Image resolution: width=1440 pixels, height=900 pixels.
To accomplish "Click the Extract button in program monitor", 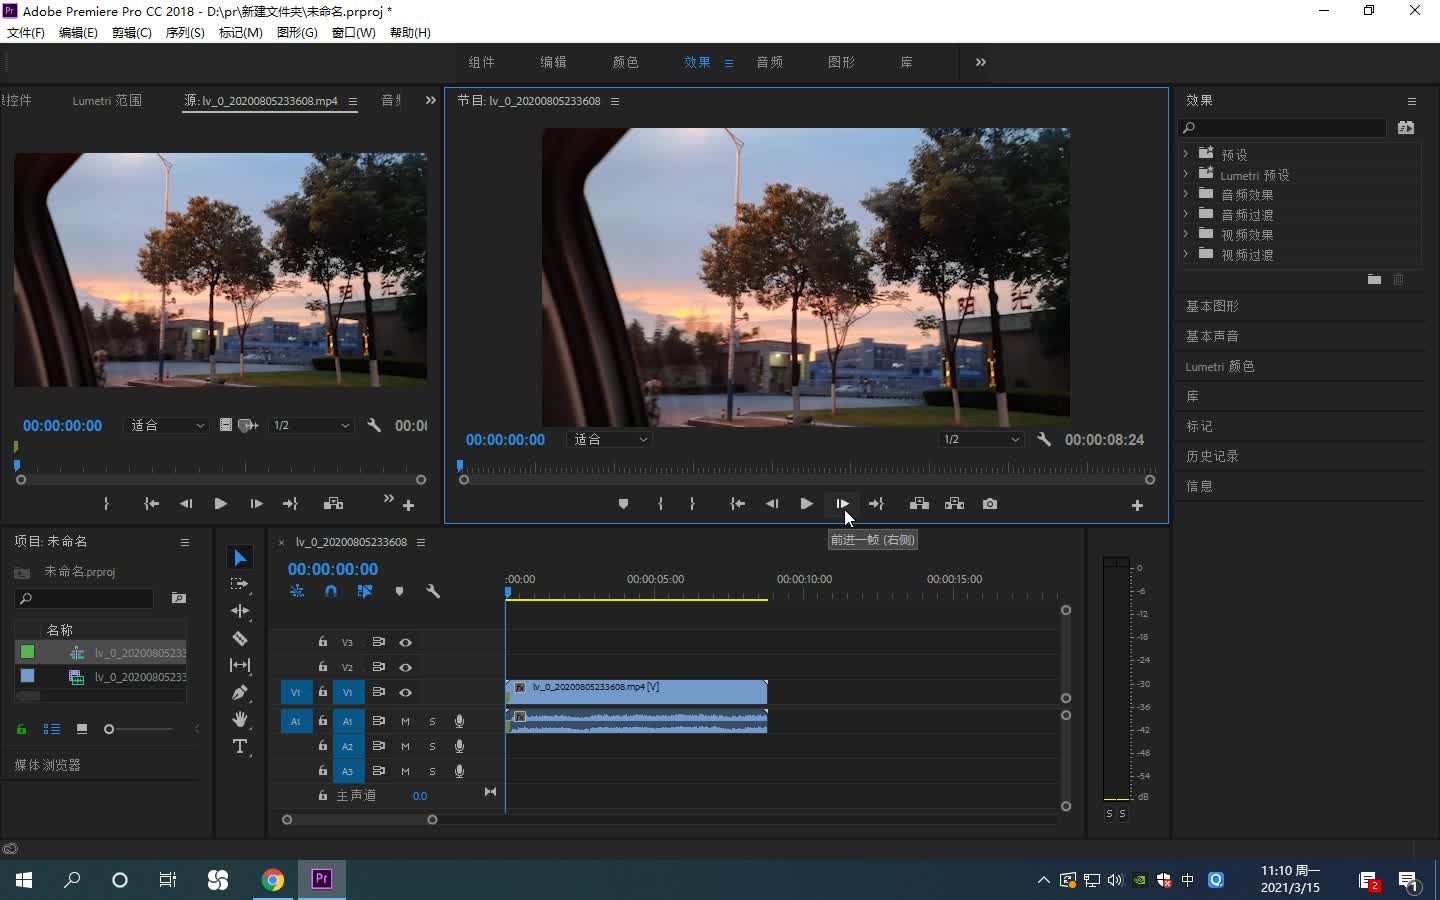I will pyautogui.click(x=954, y=504).
